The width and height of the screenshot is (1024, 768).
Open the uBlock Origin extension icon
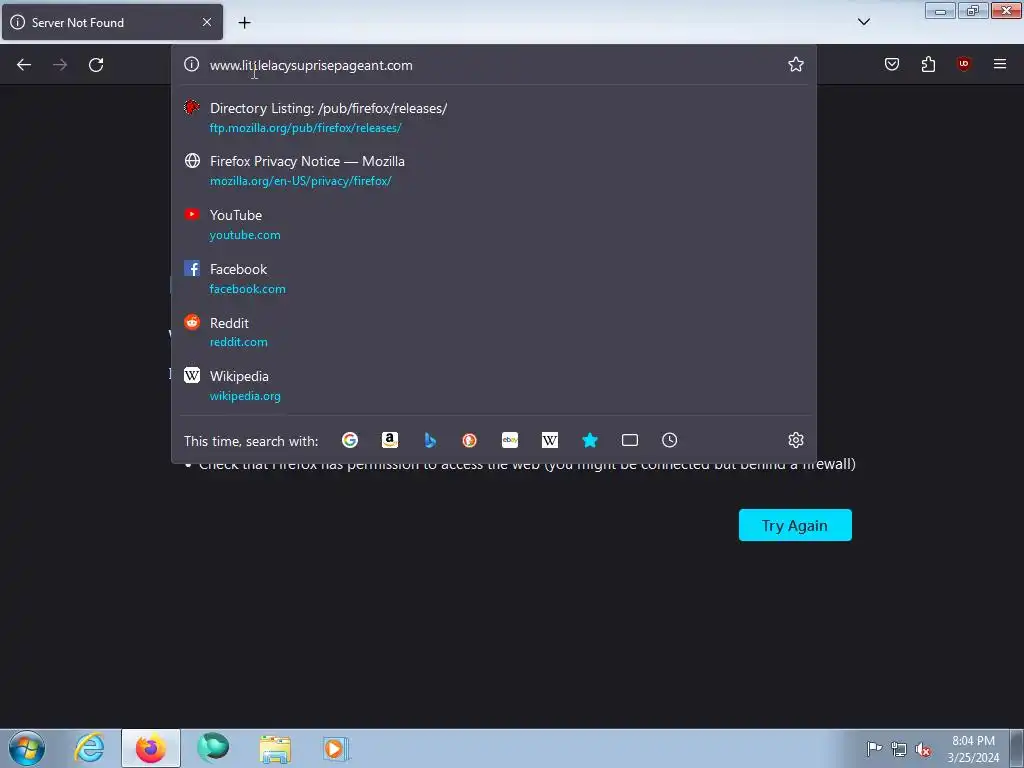point(963,64)
